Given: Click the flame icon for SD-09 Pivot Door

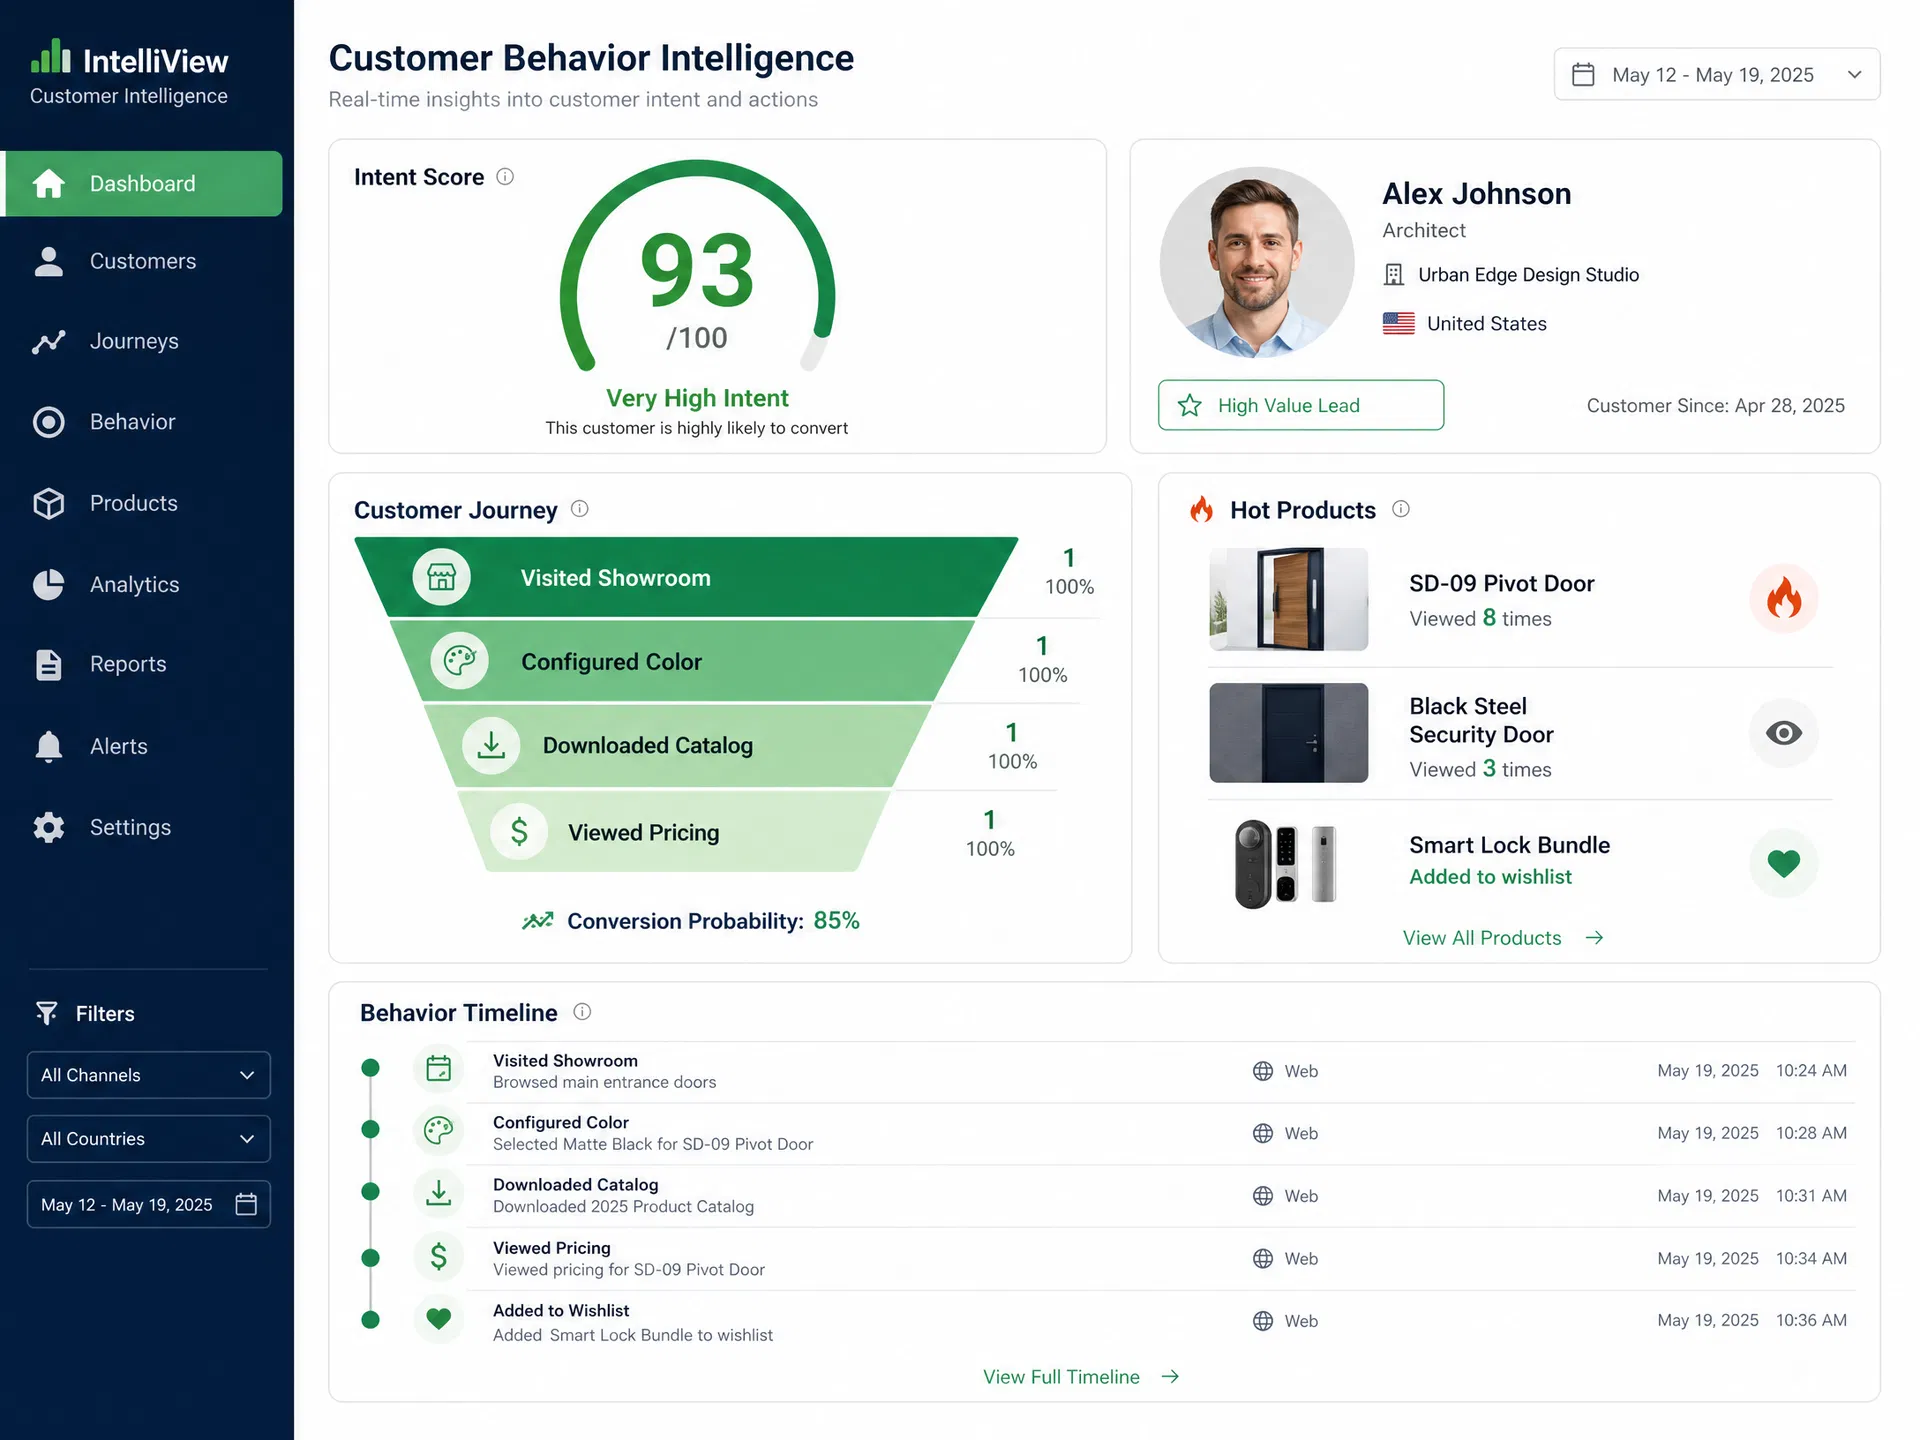Looking at the screenshot, I should pos(1783,598).
